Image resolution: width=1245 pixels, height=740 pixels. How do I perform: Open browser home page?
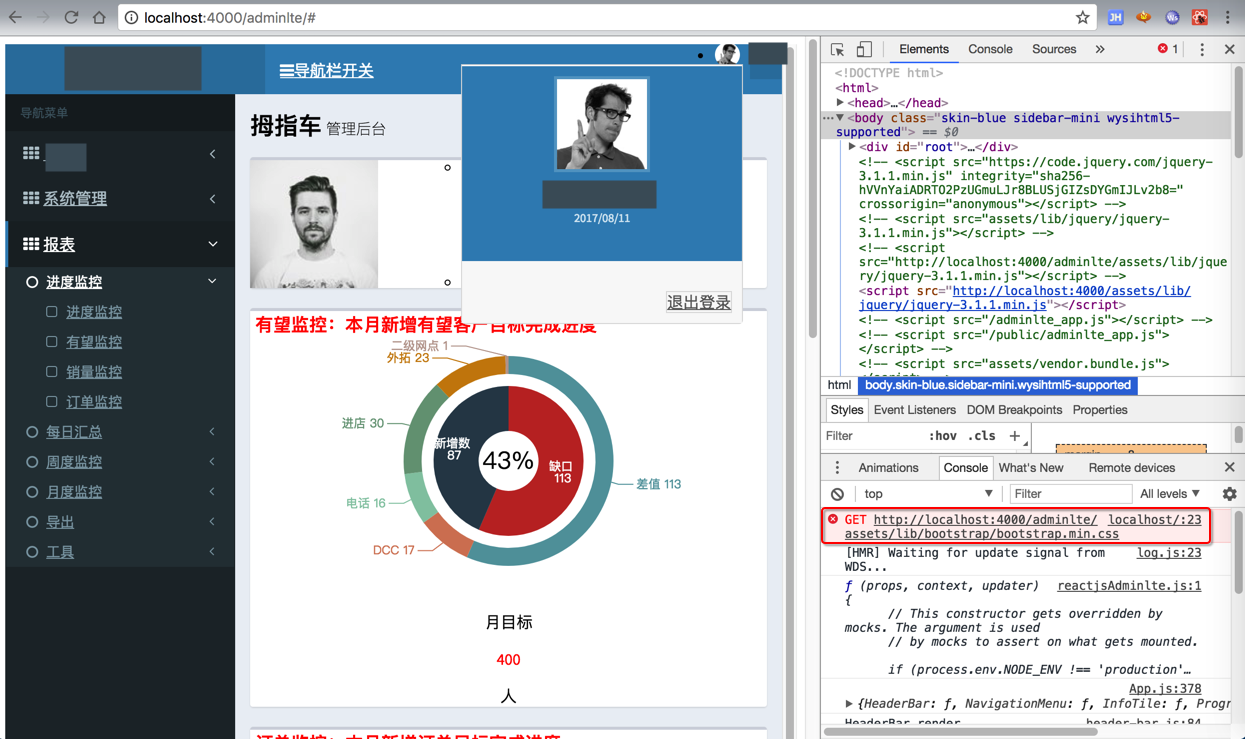[99, 17]
